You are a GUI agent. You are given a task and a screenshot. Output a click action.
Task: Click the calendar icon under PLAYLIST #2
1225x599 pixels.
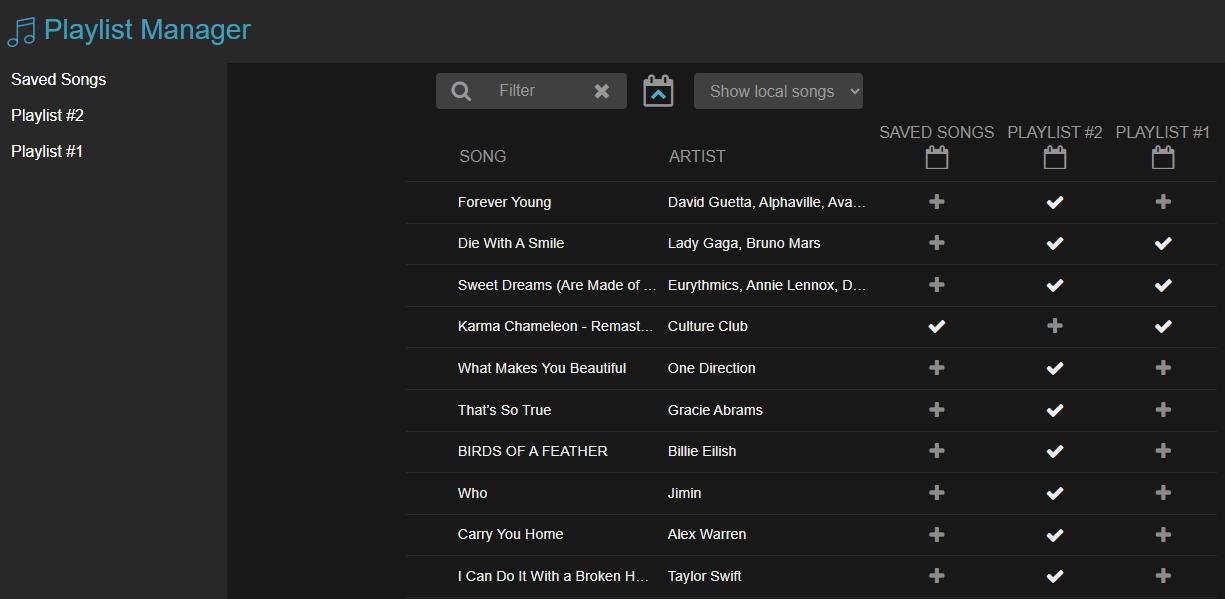pos(1054,157)
